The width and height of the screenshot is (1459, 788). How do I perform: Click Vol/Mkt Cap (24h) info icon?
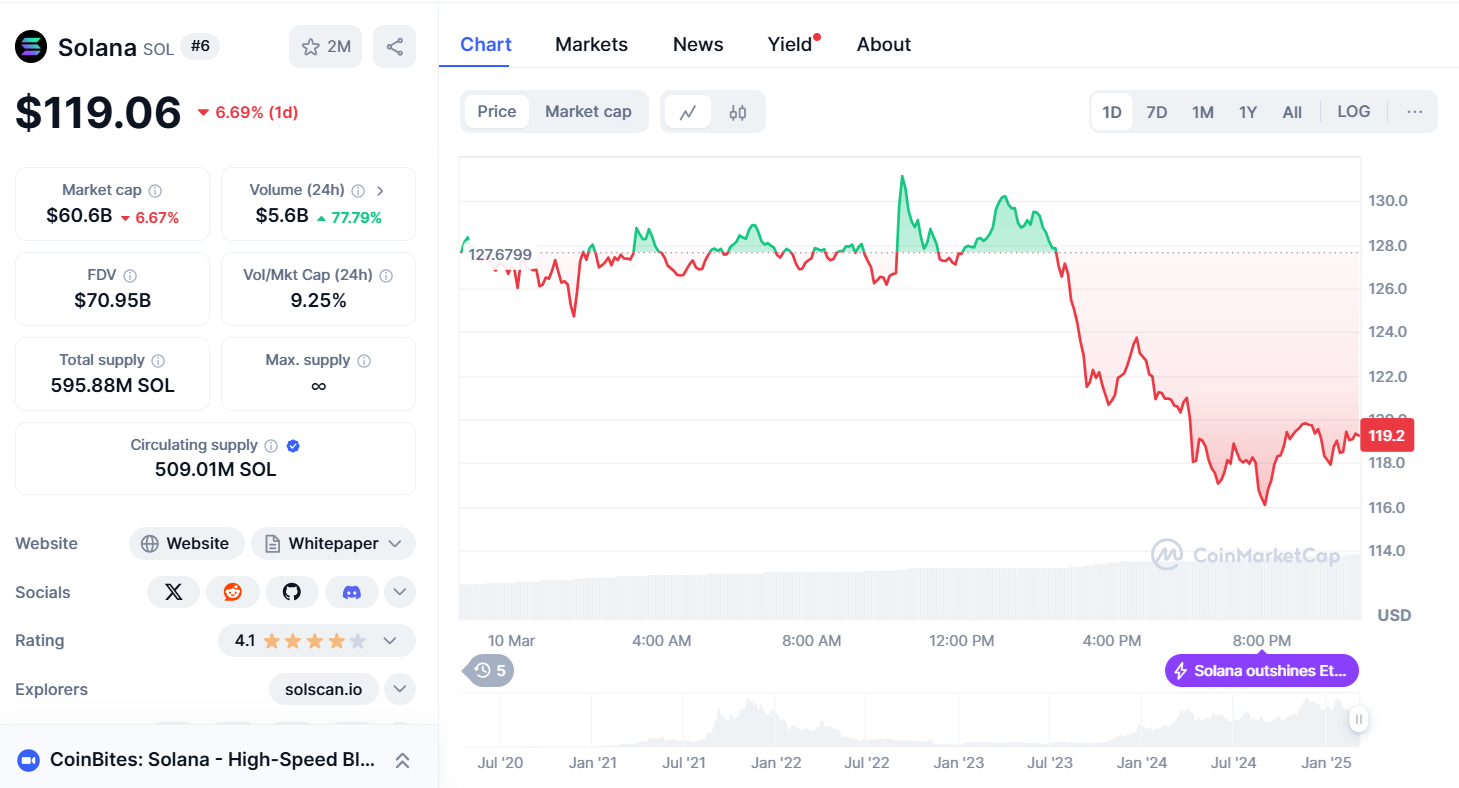point(386,275)
